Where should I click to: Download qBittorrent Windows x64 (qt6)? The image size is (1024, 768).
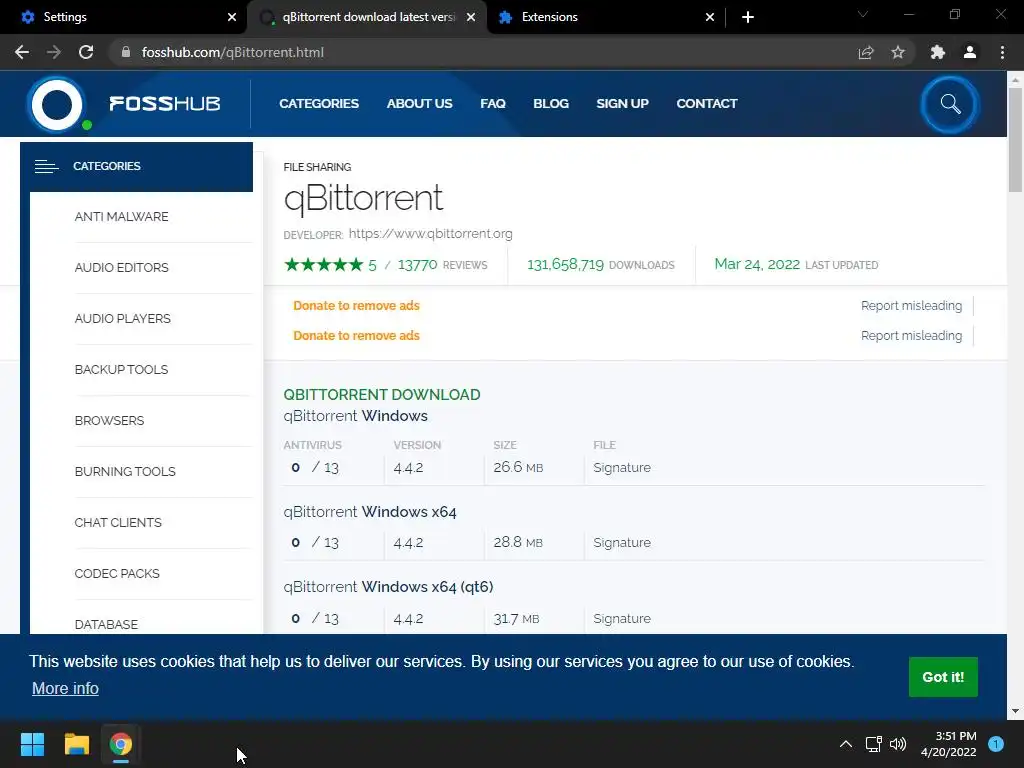(388, 587)
